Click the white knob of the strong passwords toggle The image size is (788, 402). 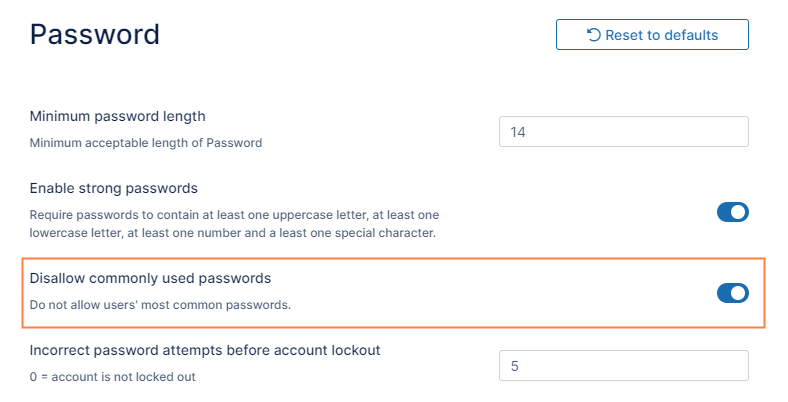tap(739, 212)
